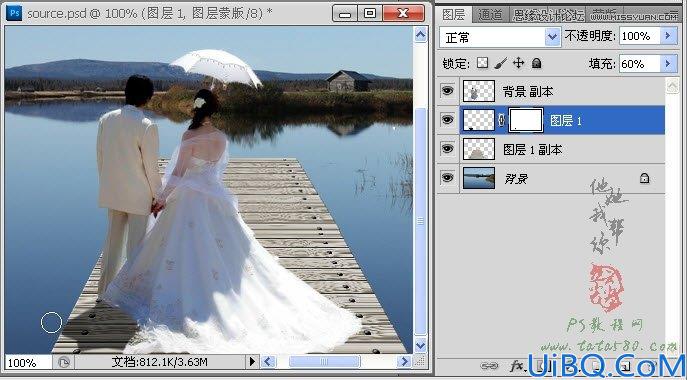Switch to the 图层 tab
Viewport: 687px width, 380px height.
(453, 14)
